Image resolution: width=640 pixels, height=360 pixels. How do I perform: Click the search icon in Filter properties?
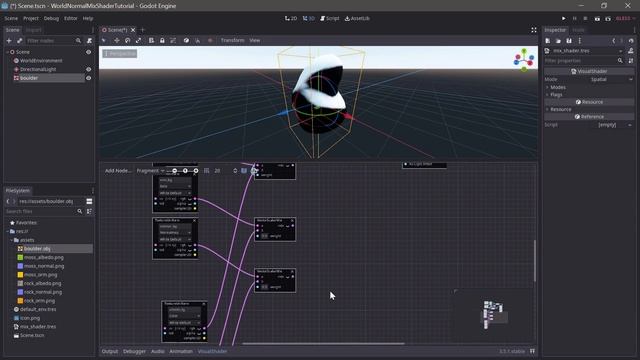[620, 60]
